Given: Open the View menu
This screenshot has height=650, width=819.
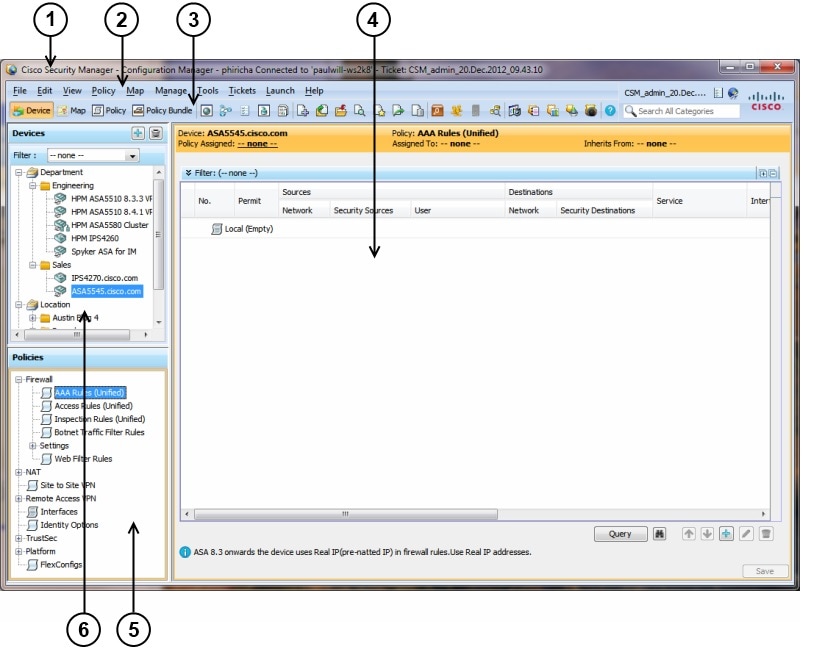Looking at the screenshot, I should click(72, 90).
